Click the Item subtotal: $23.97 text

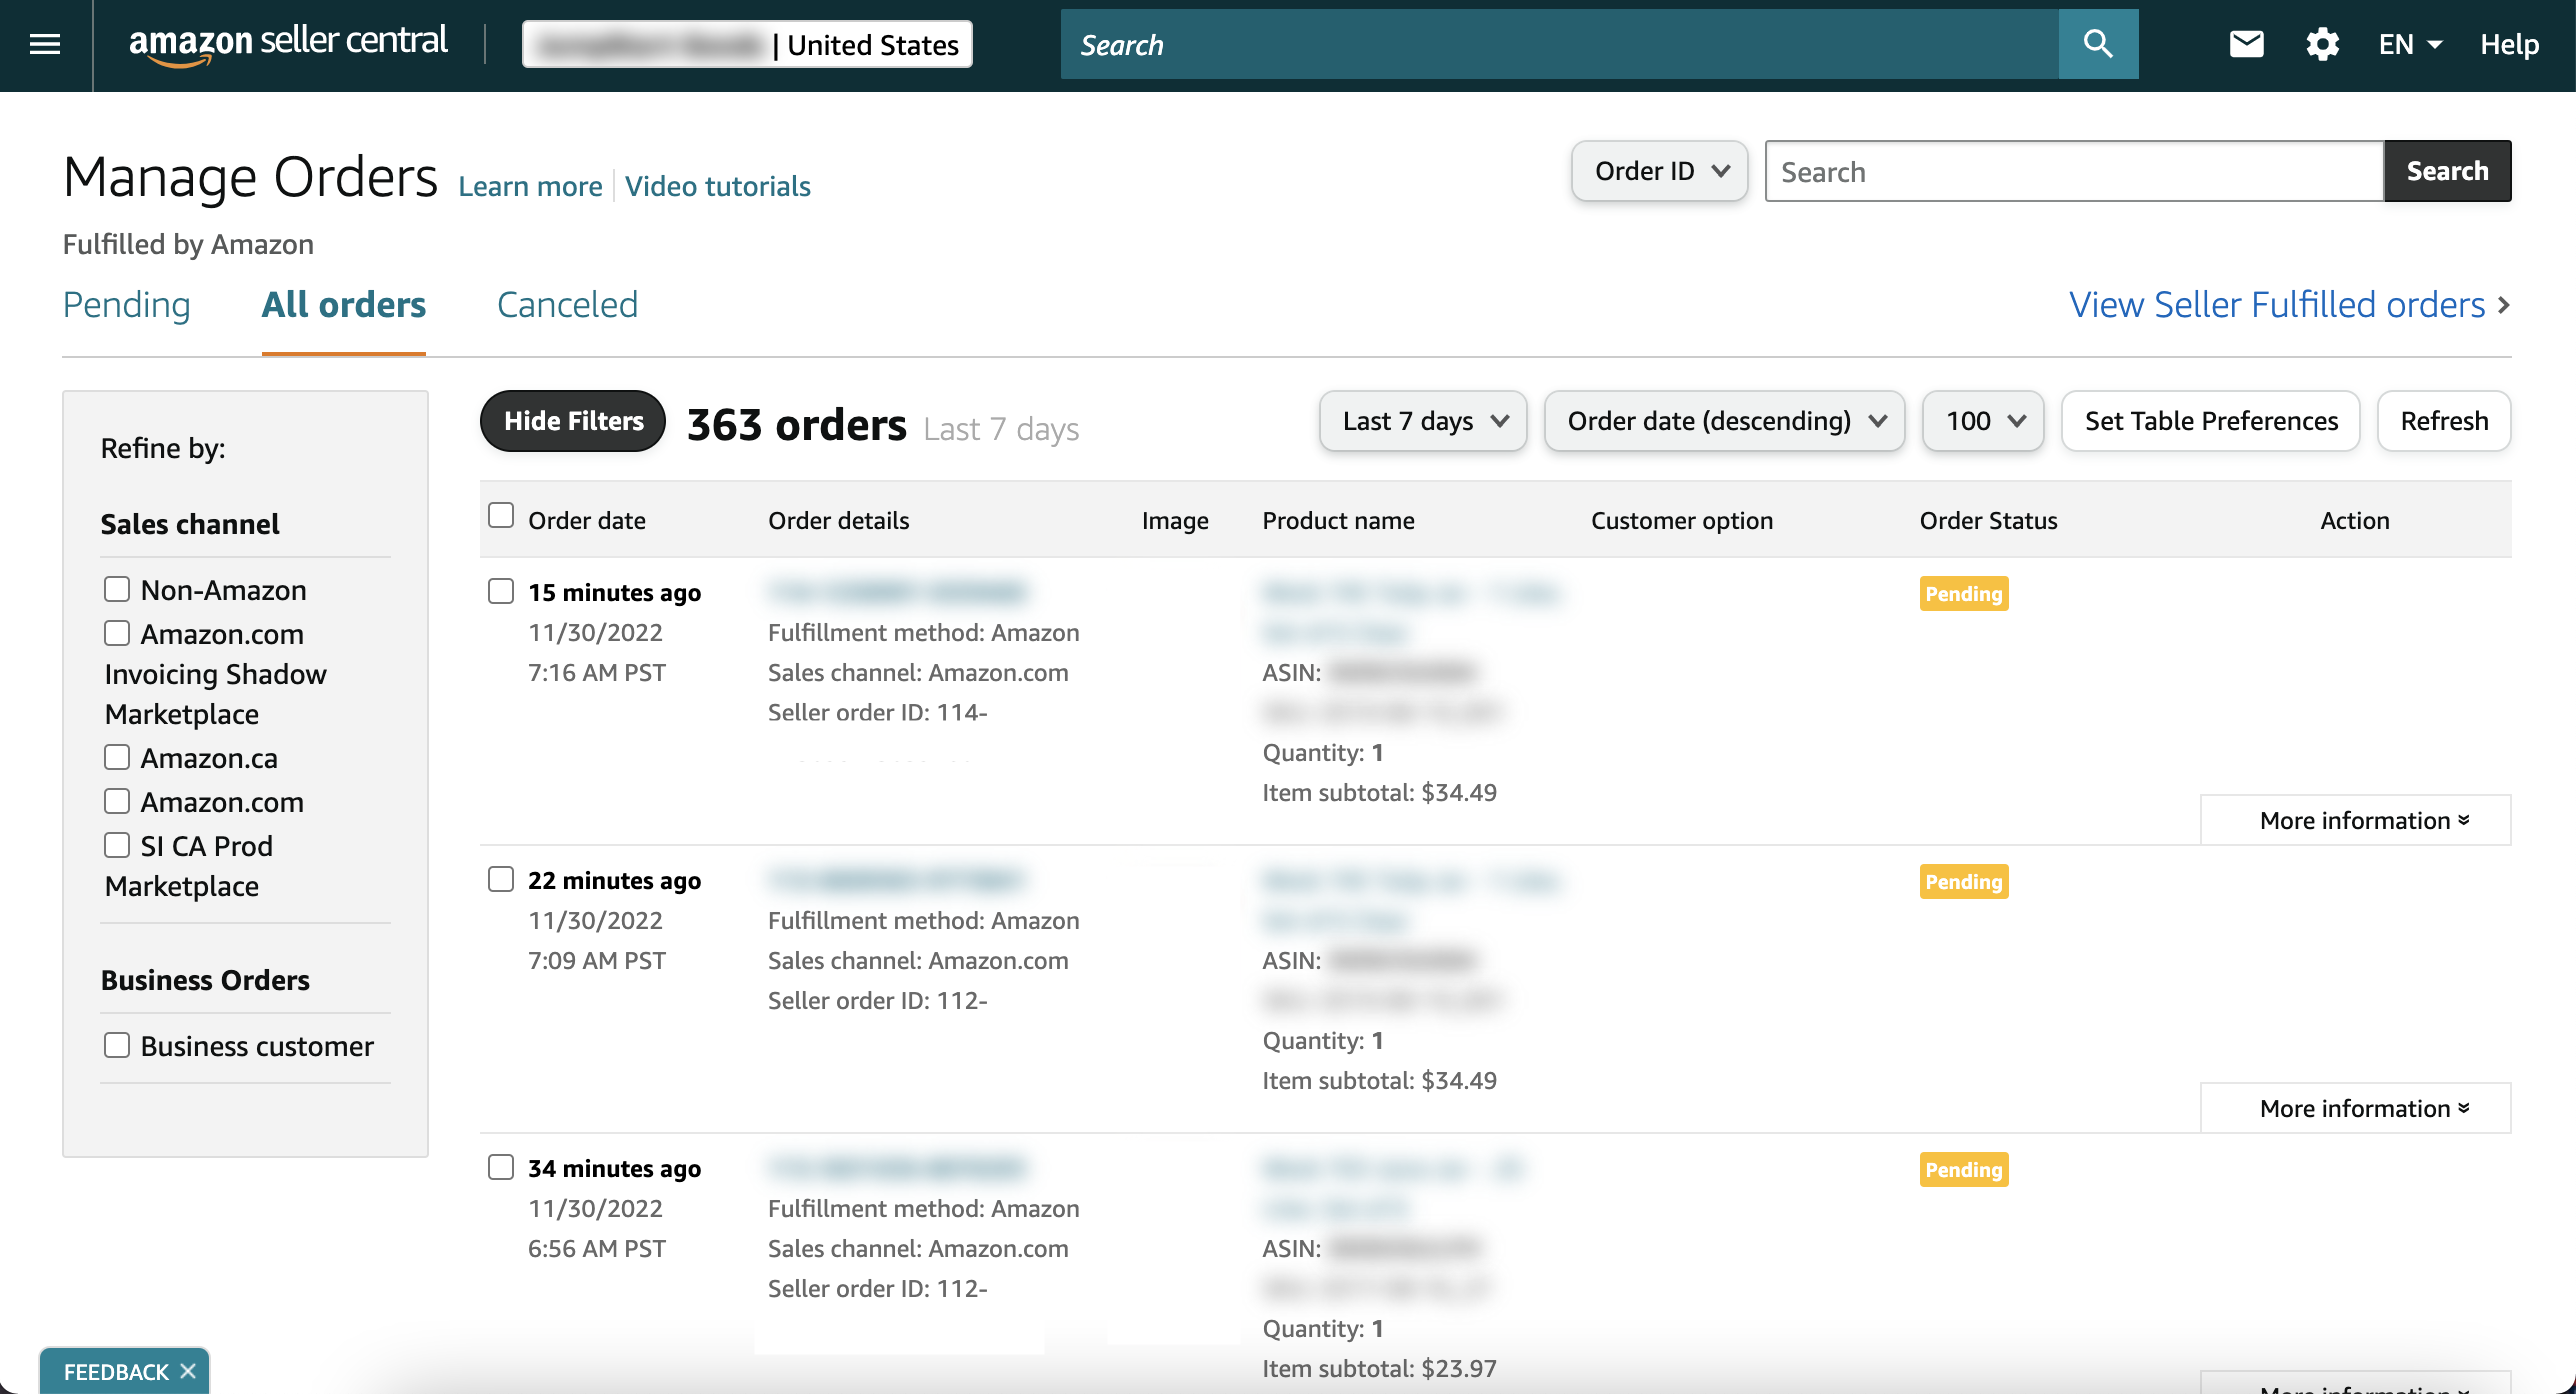(1379, 1368)
